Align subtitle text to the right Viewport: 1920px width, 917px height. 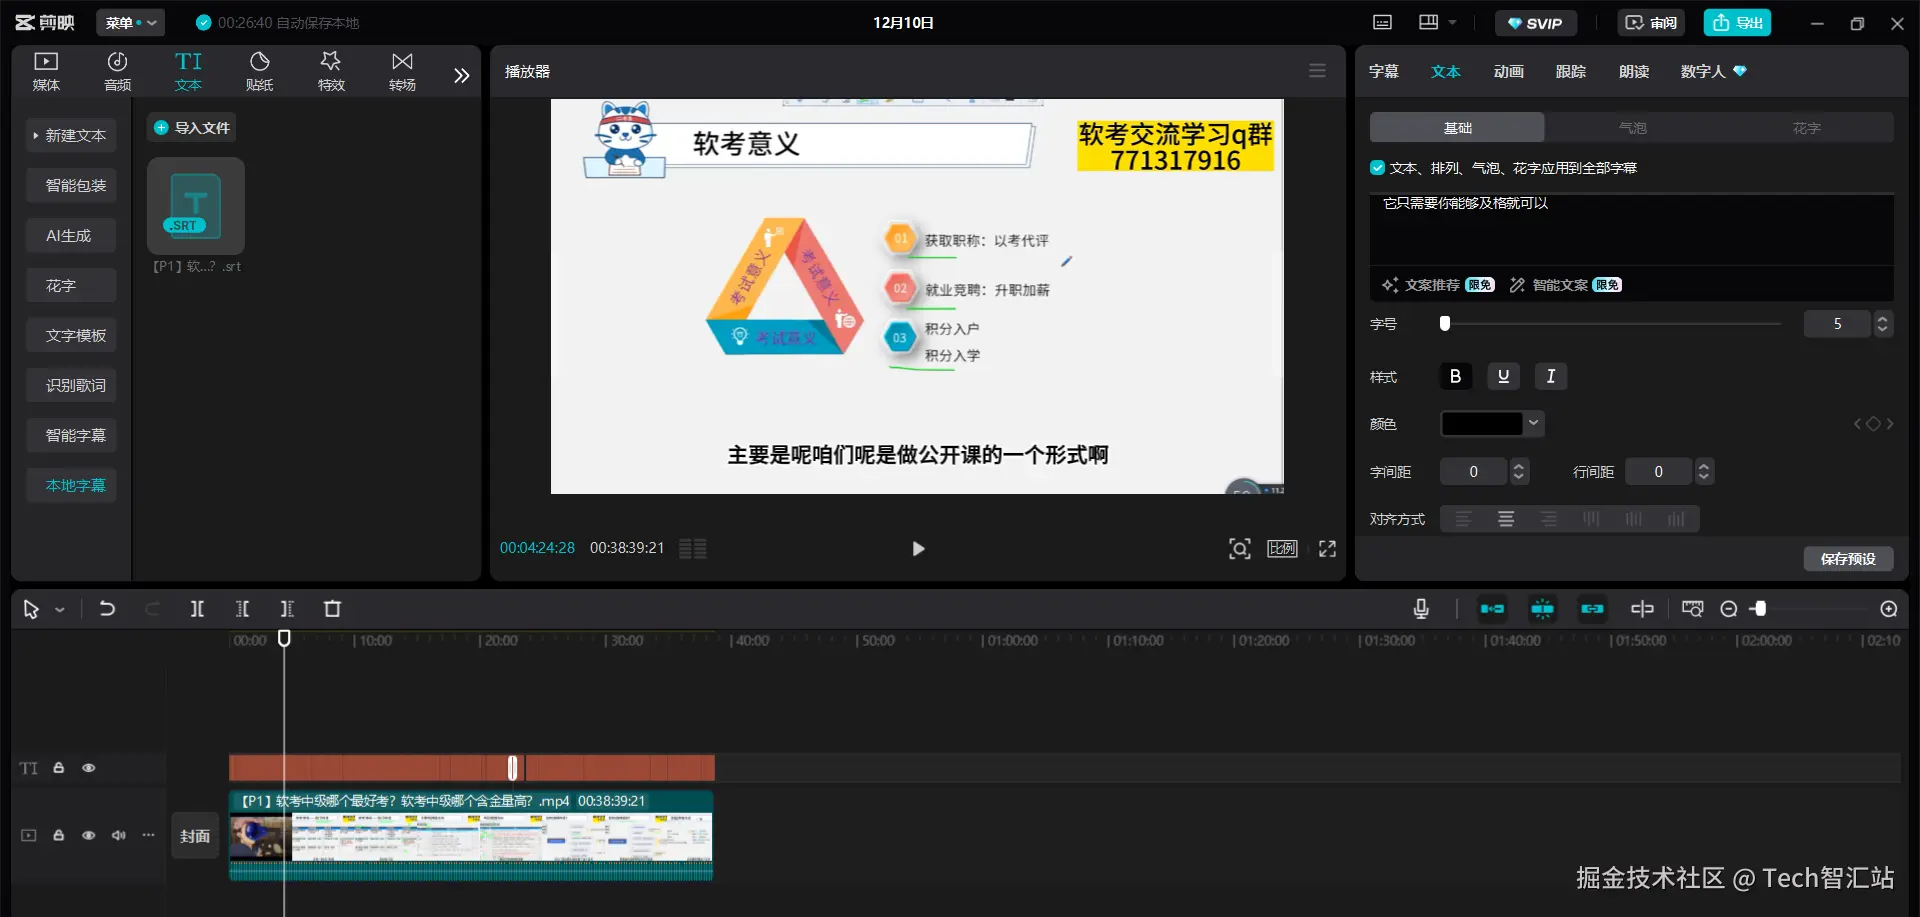click(x=1549, y=519)
